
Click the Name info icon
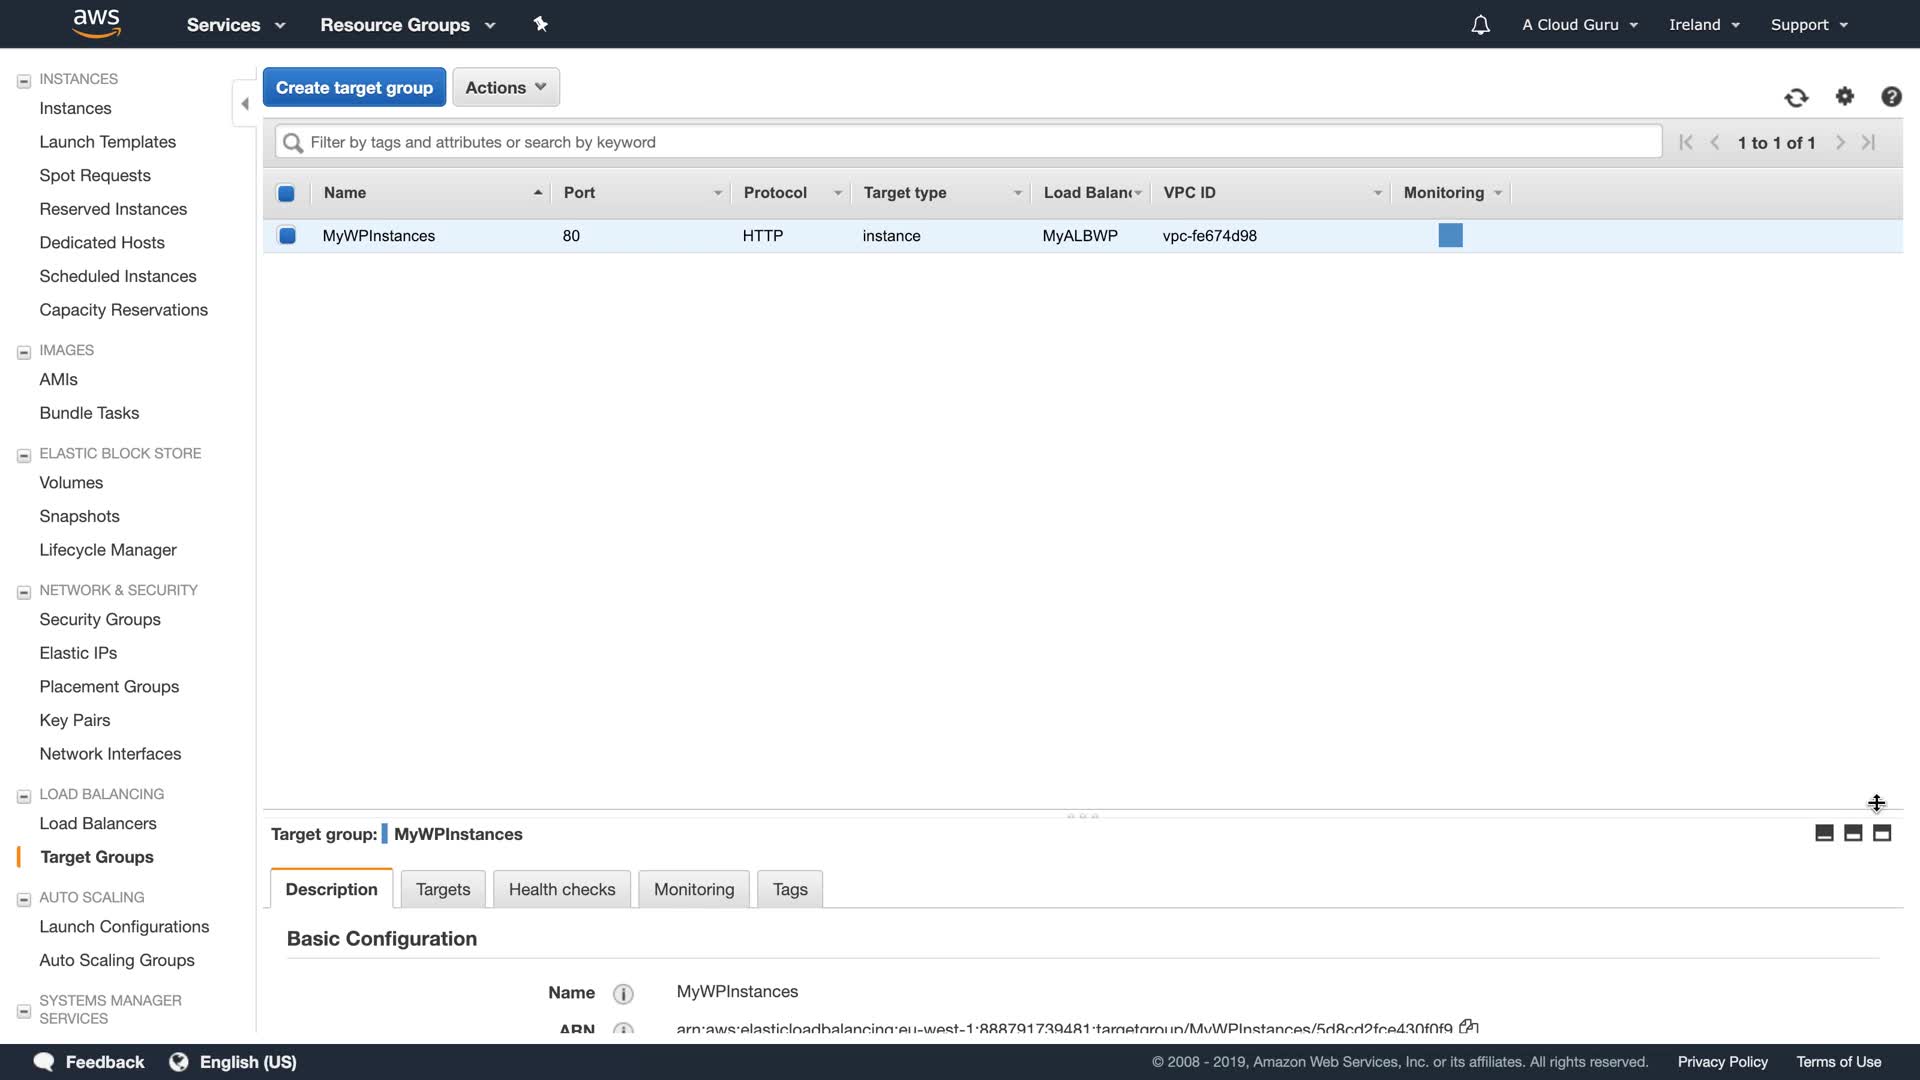pos(623,993)
